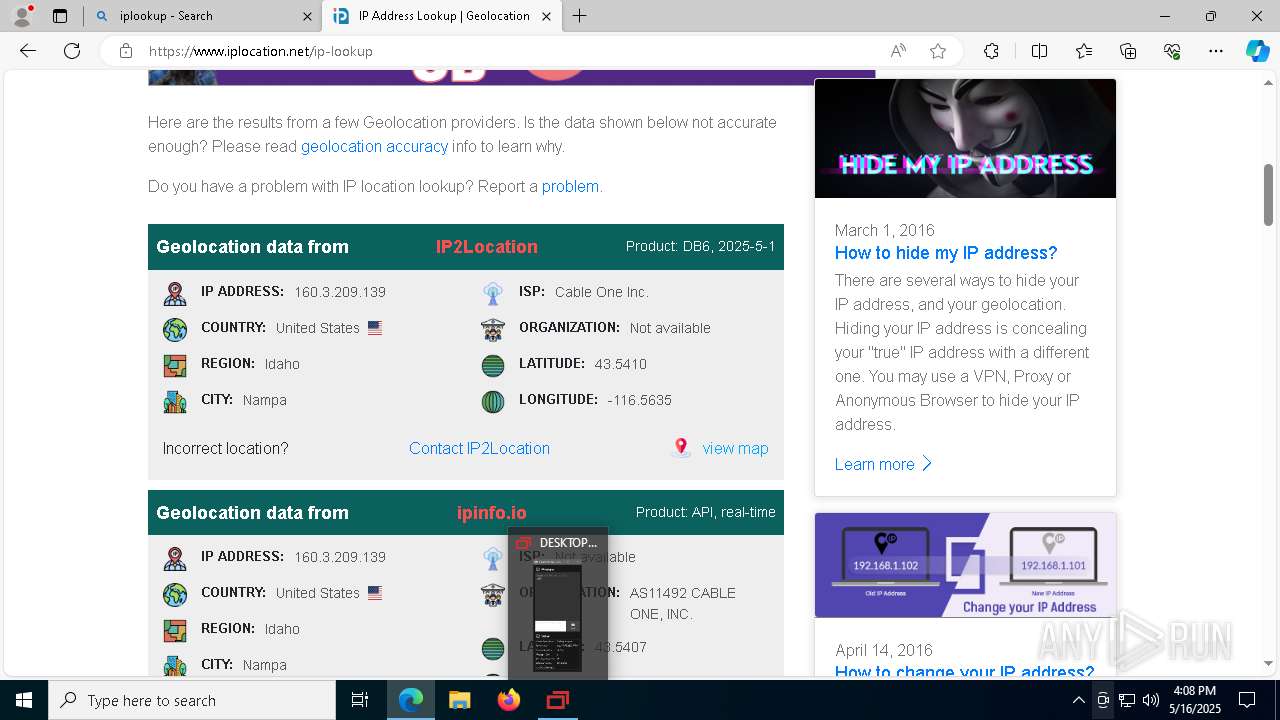Launch Firefox from taskbar
The width and height of the screenshot is (1280, 720).
(x=508, y=700)
